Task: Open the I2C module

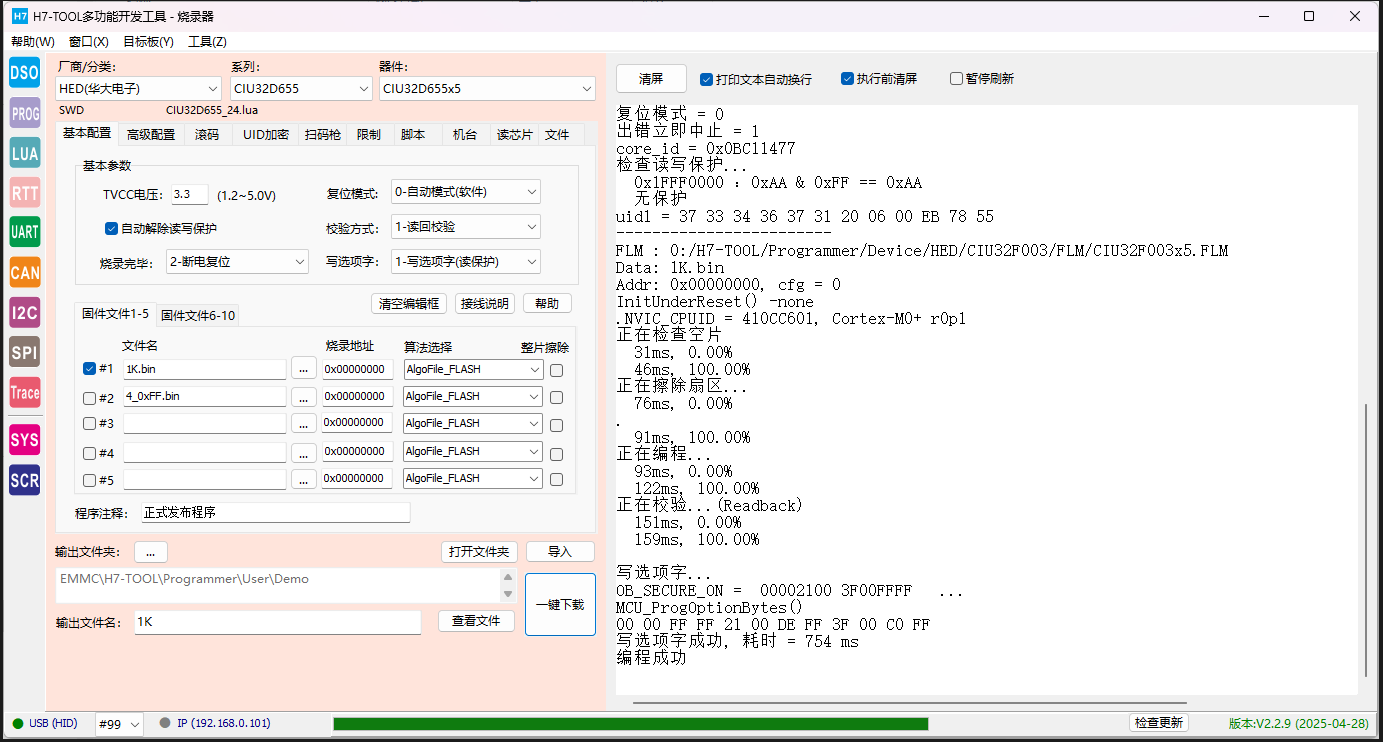Action: point(24,313)
